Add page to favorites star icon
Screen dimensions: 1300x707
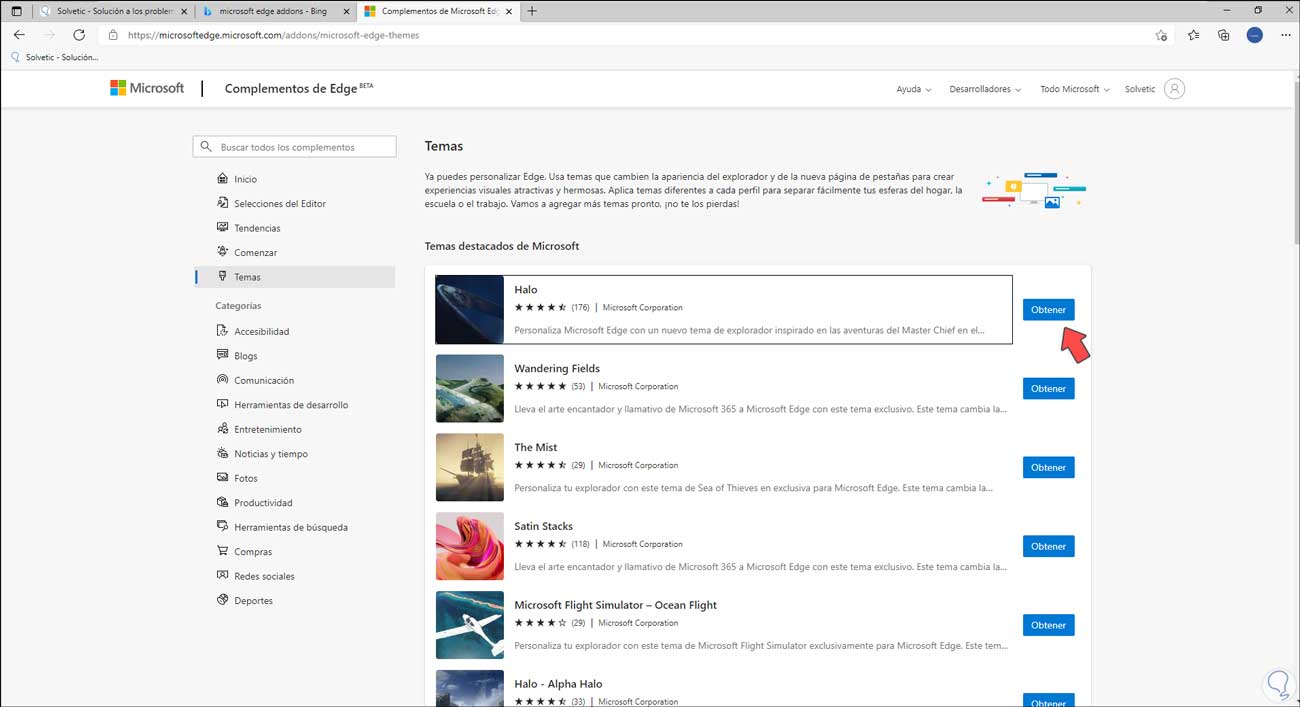[x=1161, y=35]
